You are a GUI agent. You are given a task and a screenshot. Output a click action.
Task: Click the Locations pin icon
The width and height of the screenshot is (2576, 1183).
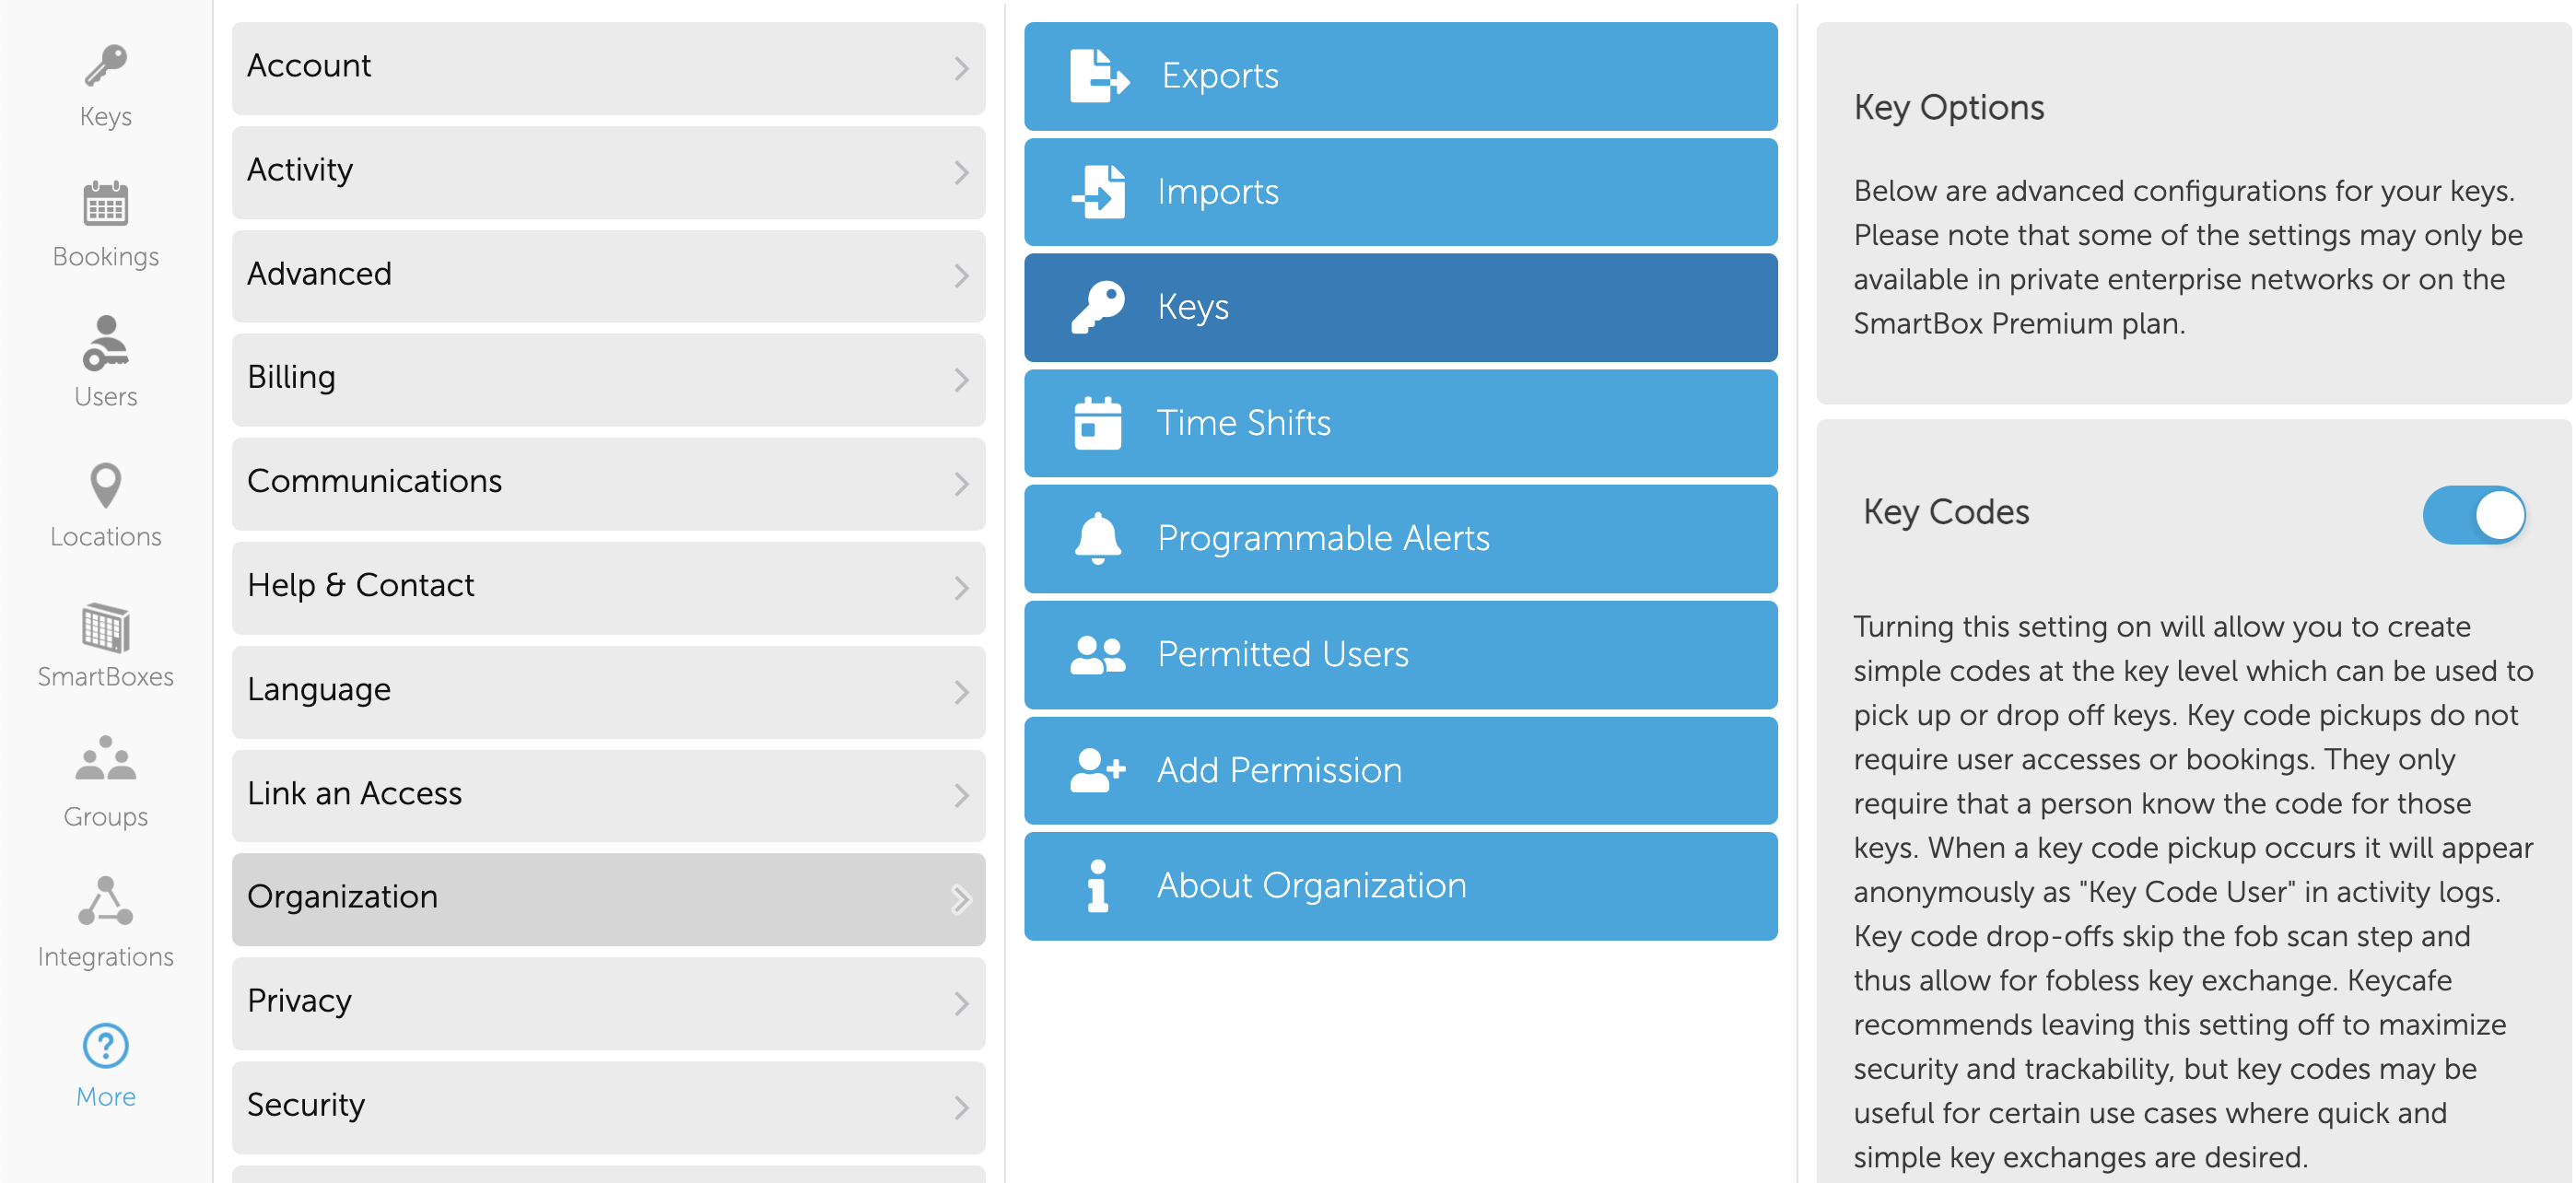(105, 486)
